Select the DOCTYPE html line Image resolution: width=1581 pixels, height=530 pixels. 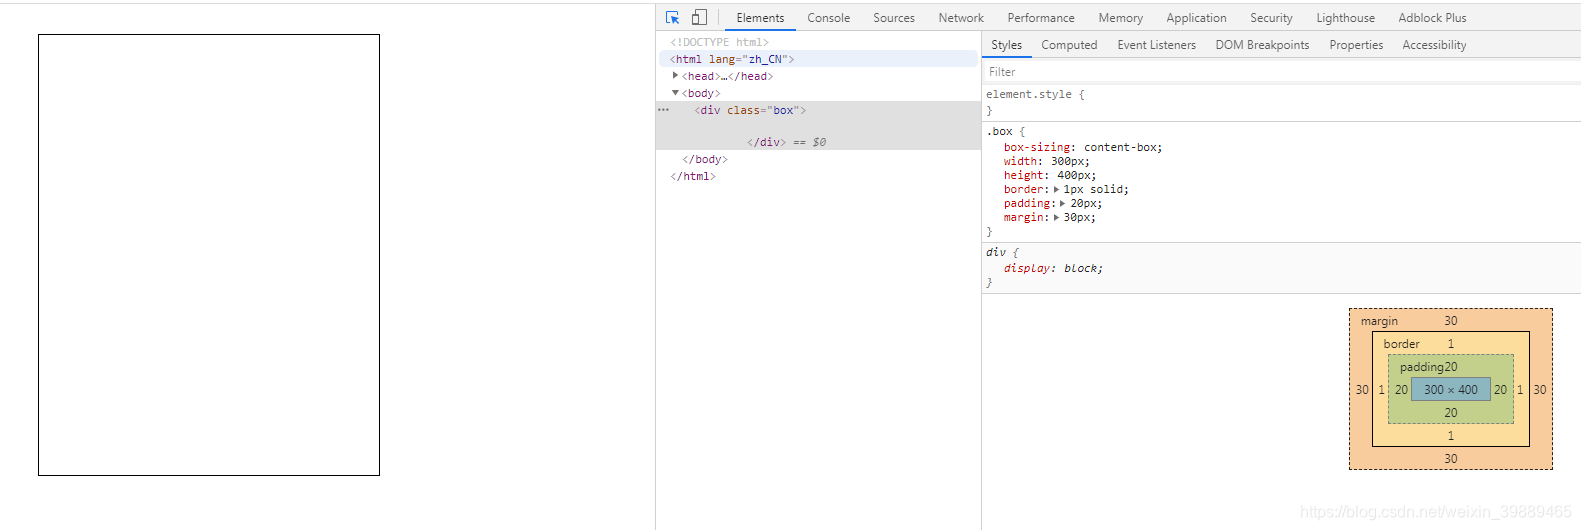tap(719, 42)
